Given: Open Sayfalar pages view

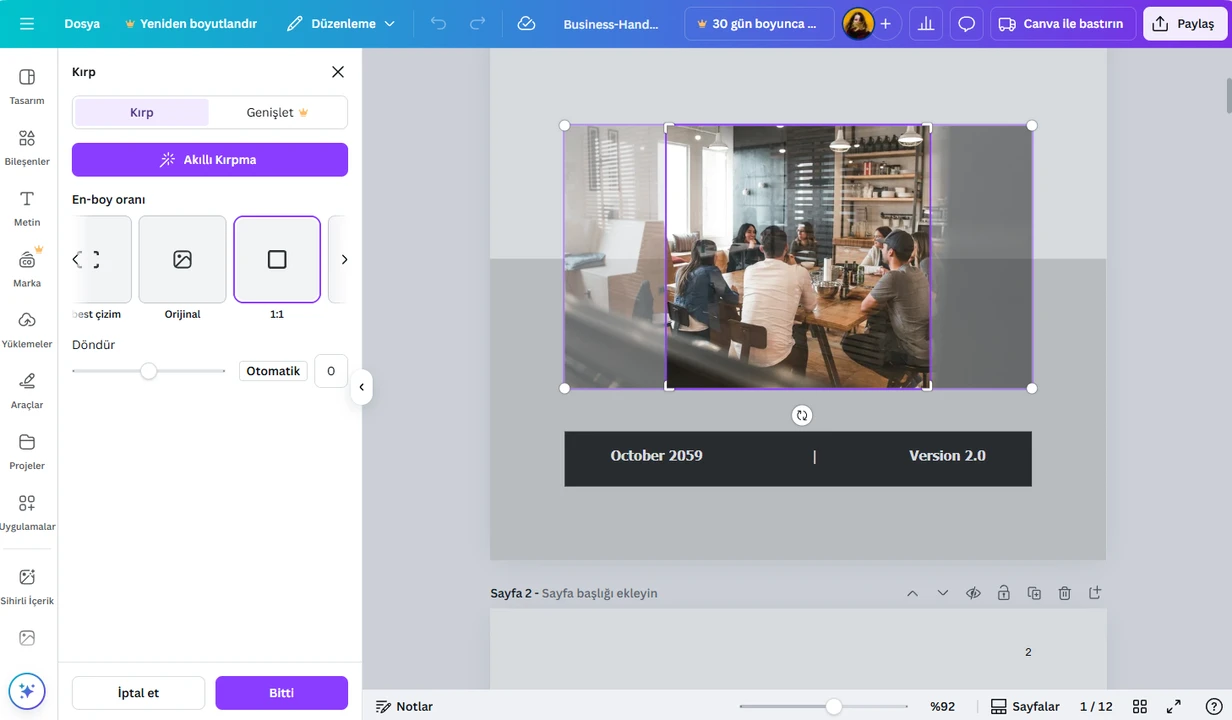Looking at the screenshot, I should tap(1025, 706).
